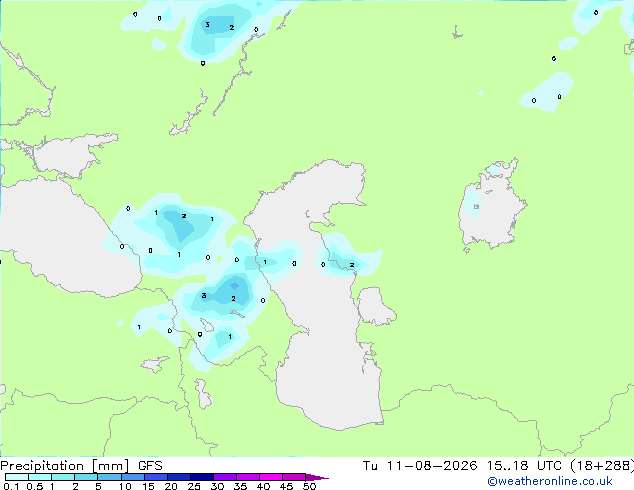Click the legend label '0.1'
This screenshot has width=634, height=490.
click(11, 486)
